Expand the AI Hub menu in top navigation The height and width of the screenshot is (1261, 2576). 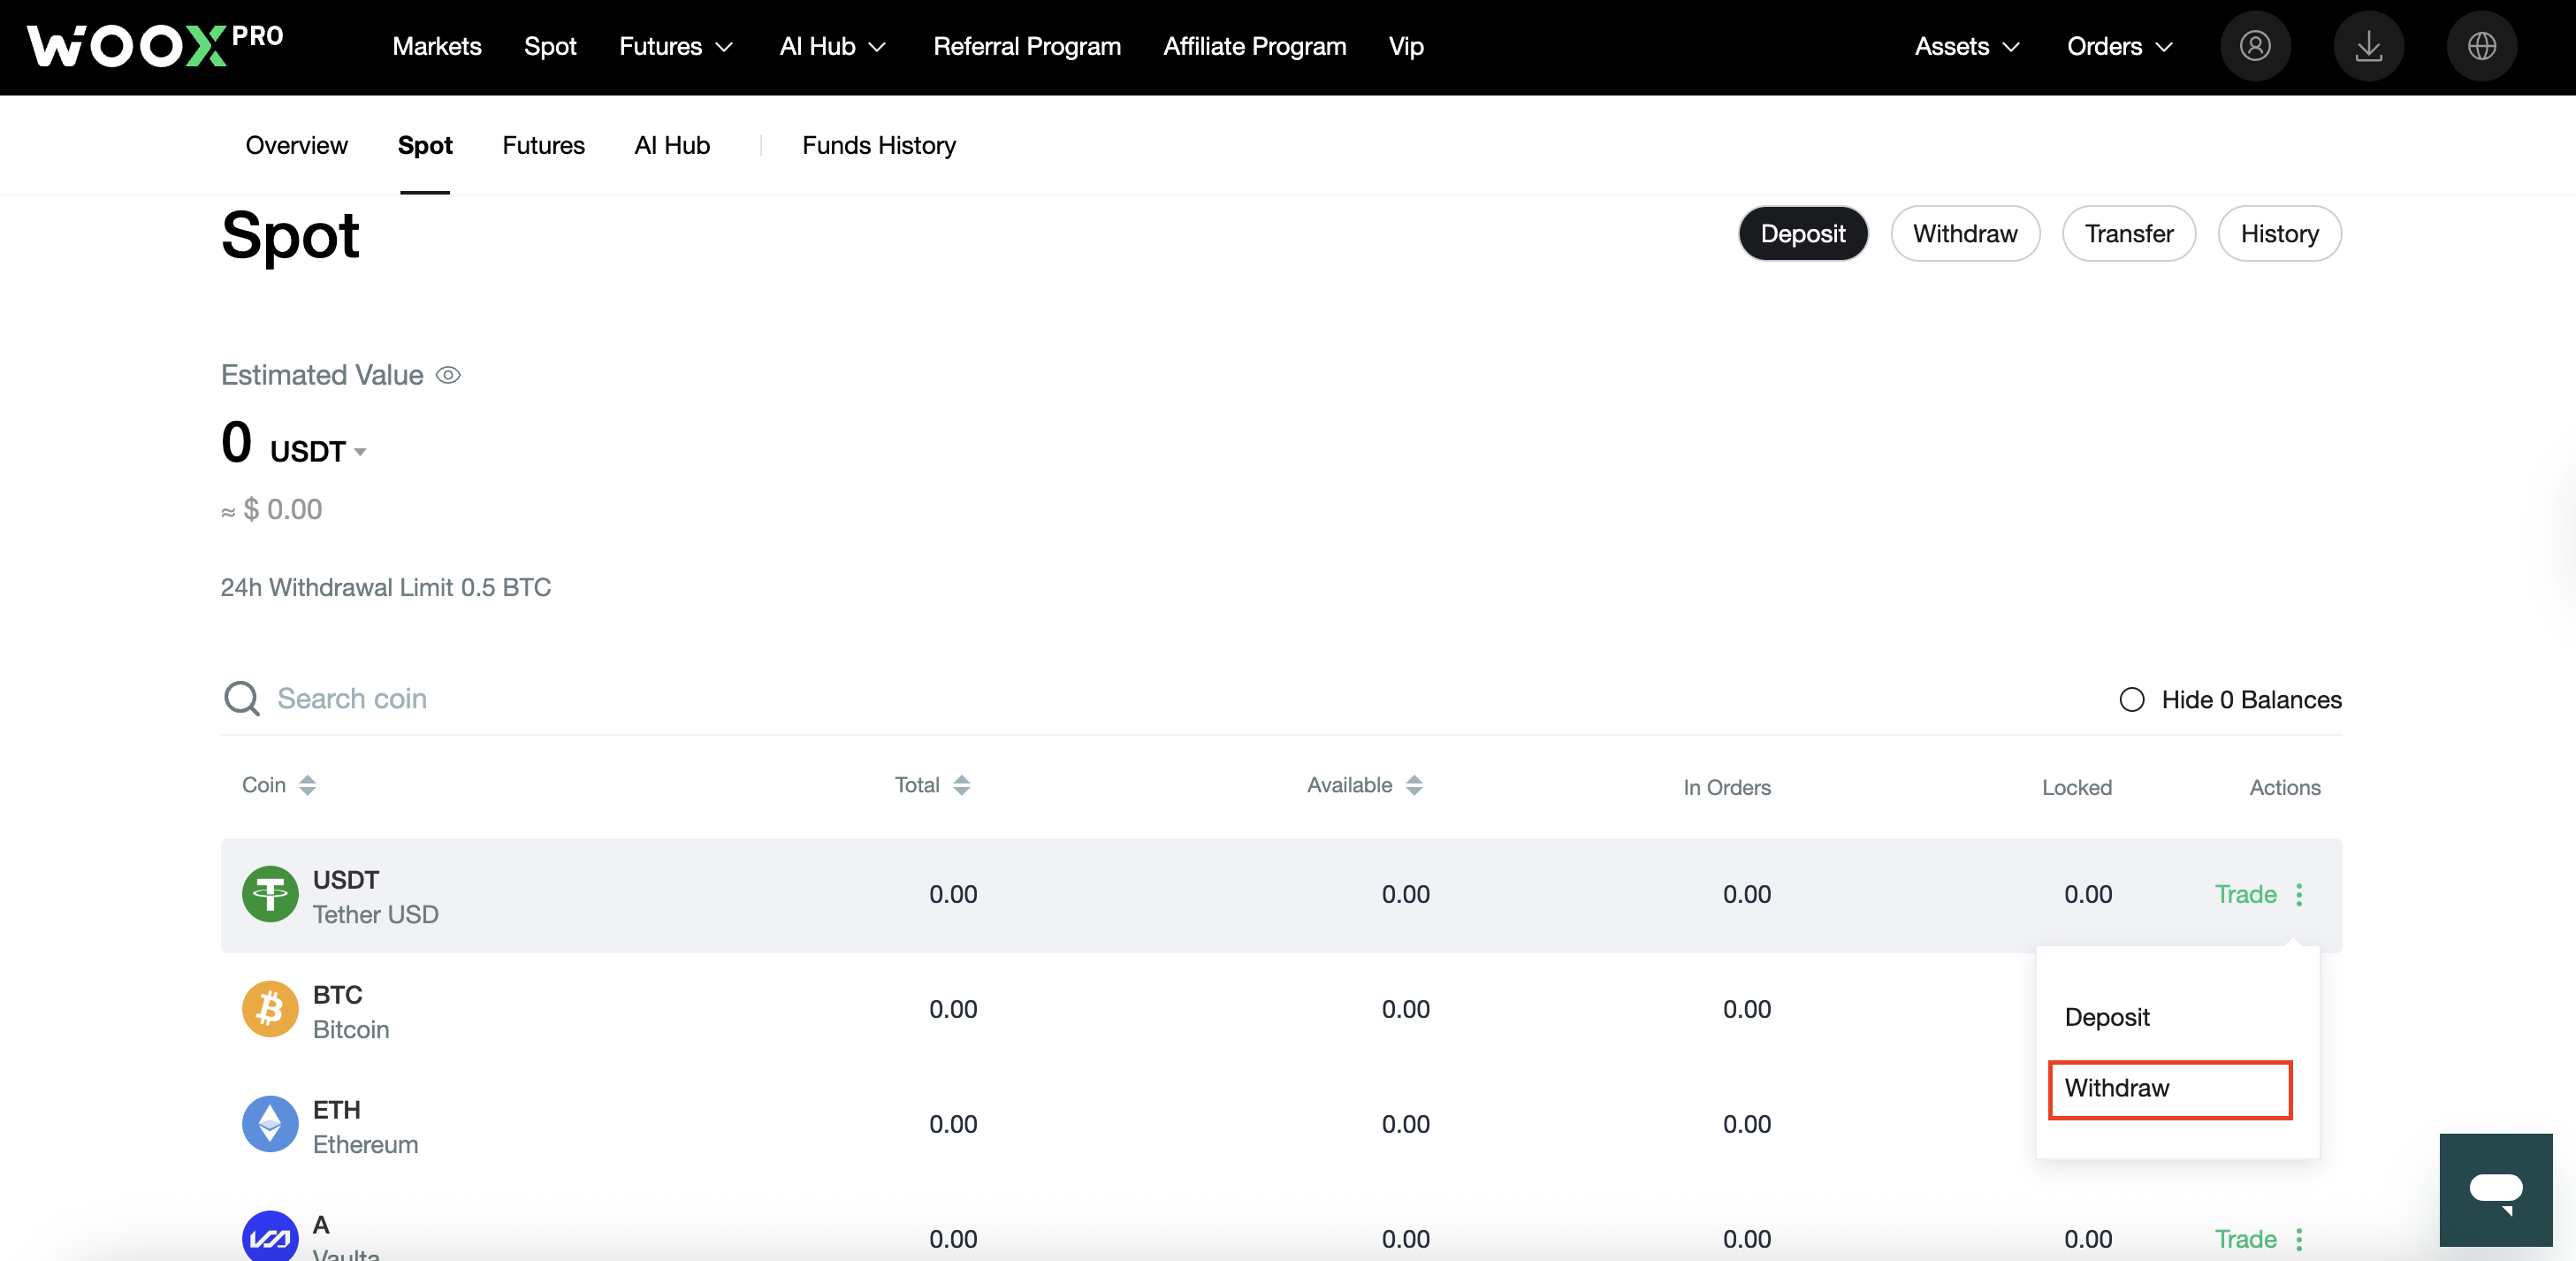pyautogui.click(x=833, y=46)
